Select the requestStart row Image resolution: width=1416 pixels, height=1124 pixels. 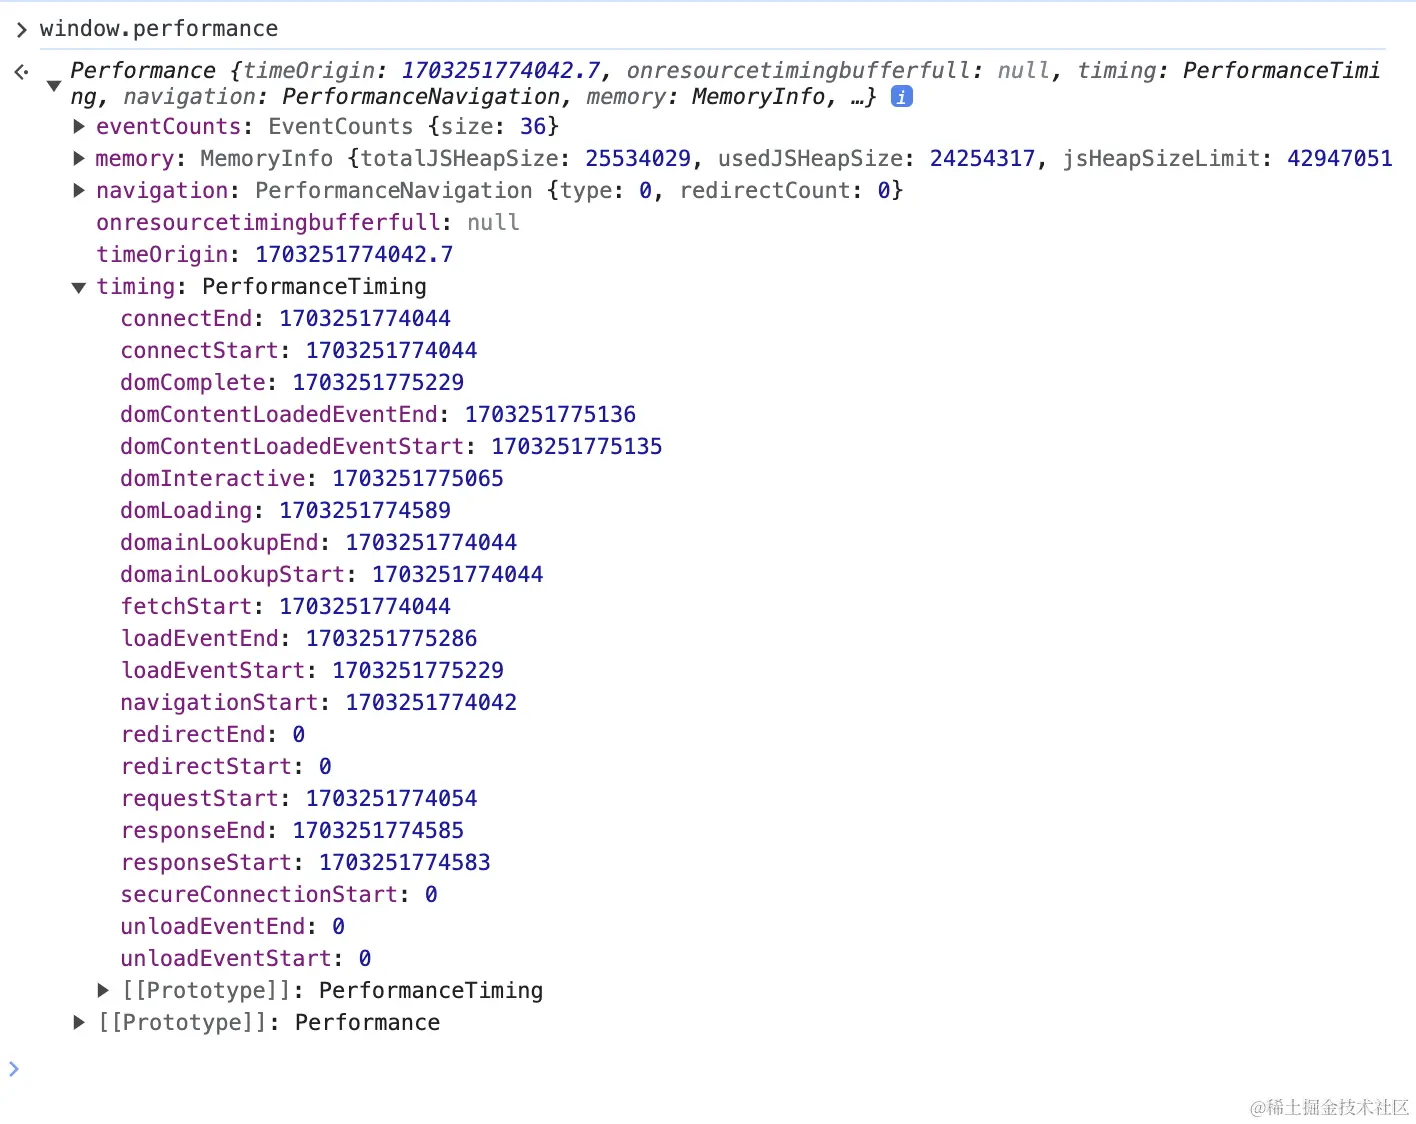coord(299,798)
